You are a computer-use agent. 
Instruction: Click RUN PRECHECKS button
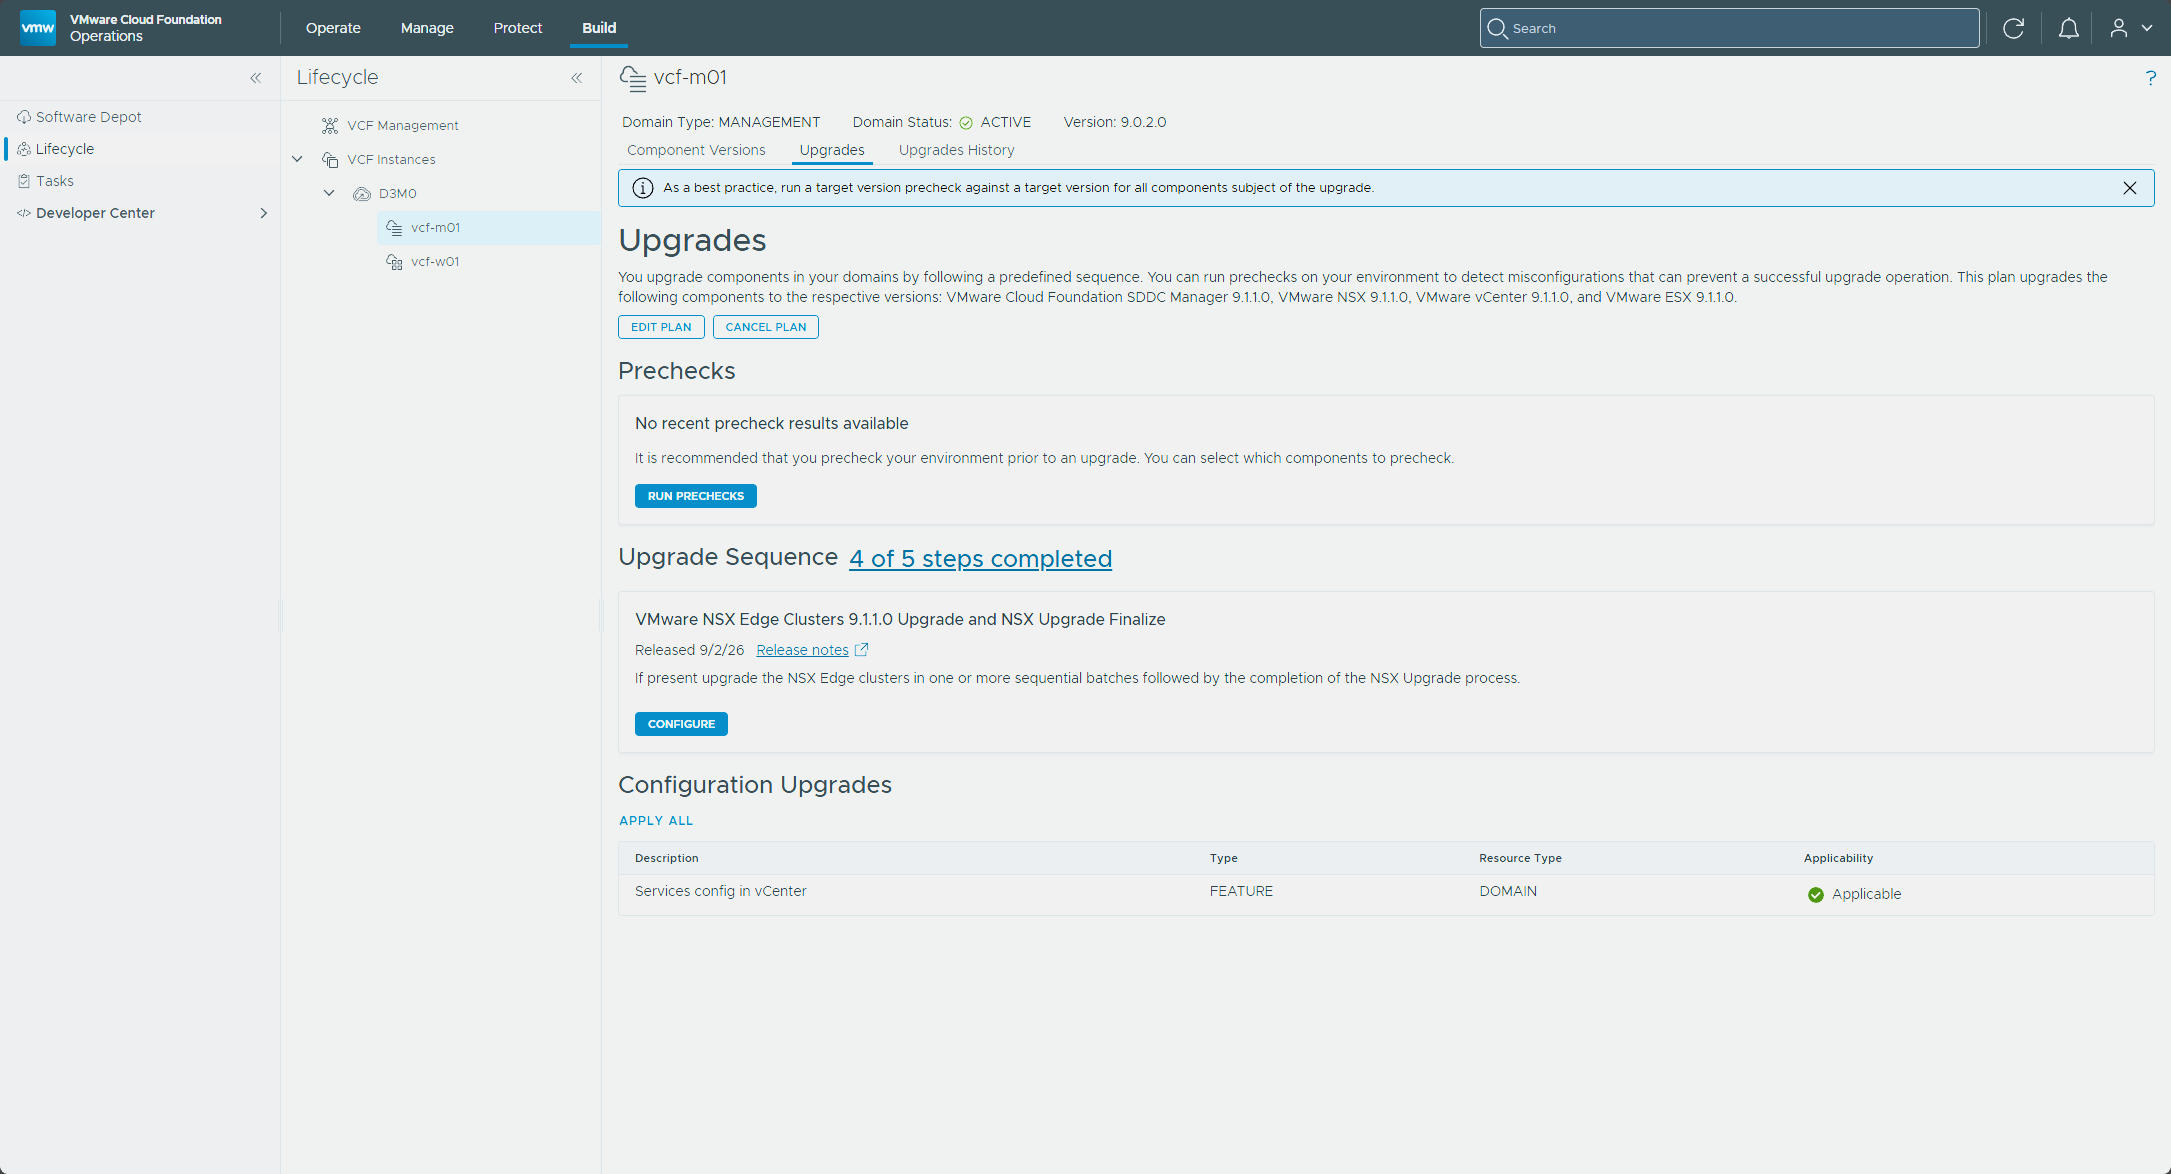pyautogui.click(x=696, y=496)
